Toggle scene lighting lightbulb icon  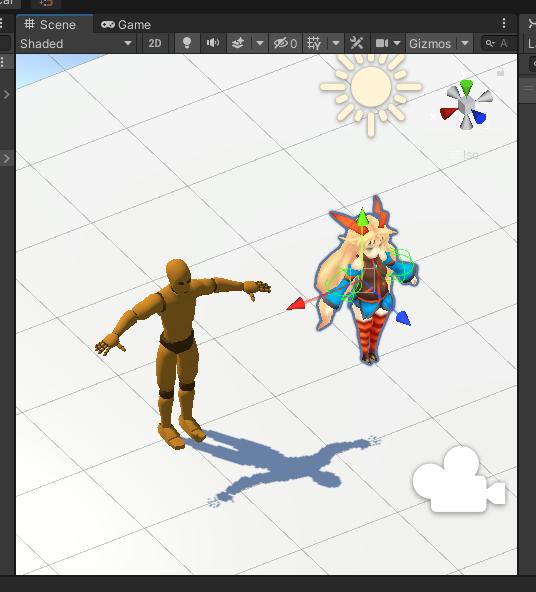[x=187, y=43]
